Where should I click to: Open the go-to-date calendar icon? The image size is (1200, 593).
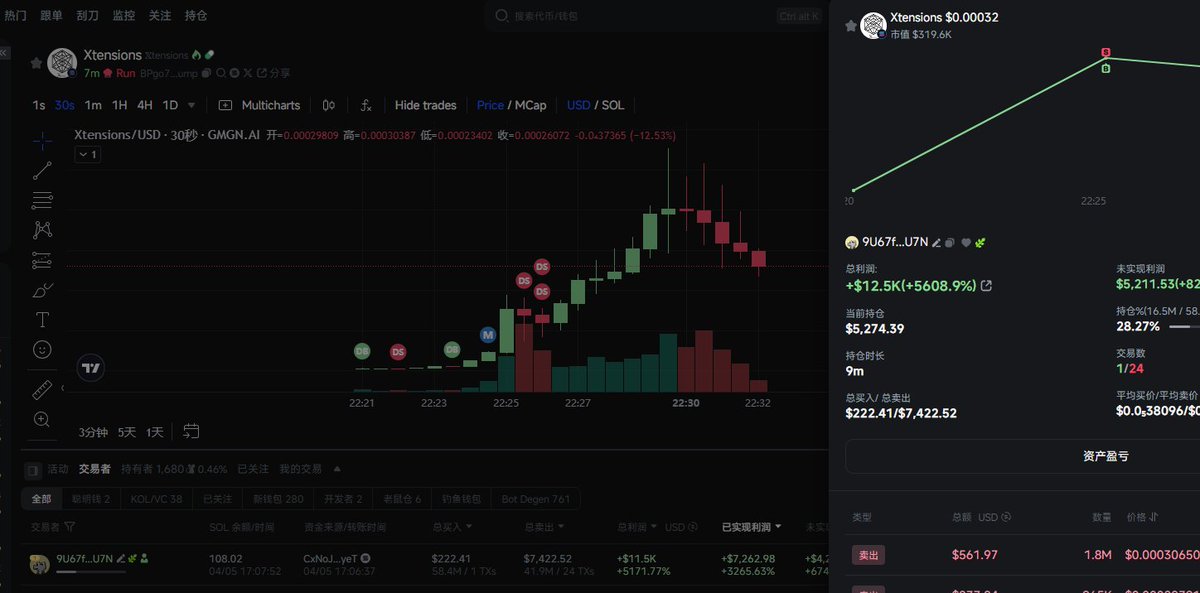click(x=192, y=431)
